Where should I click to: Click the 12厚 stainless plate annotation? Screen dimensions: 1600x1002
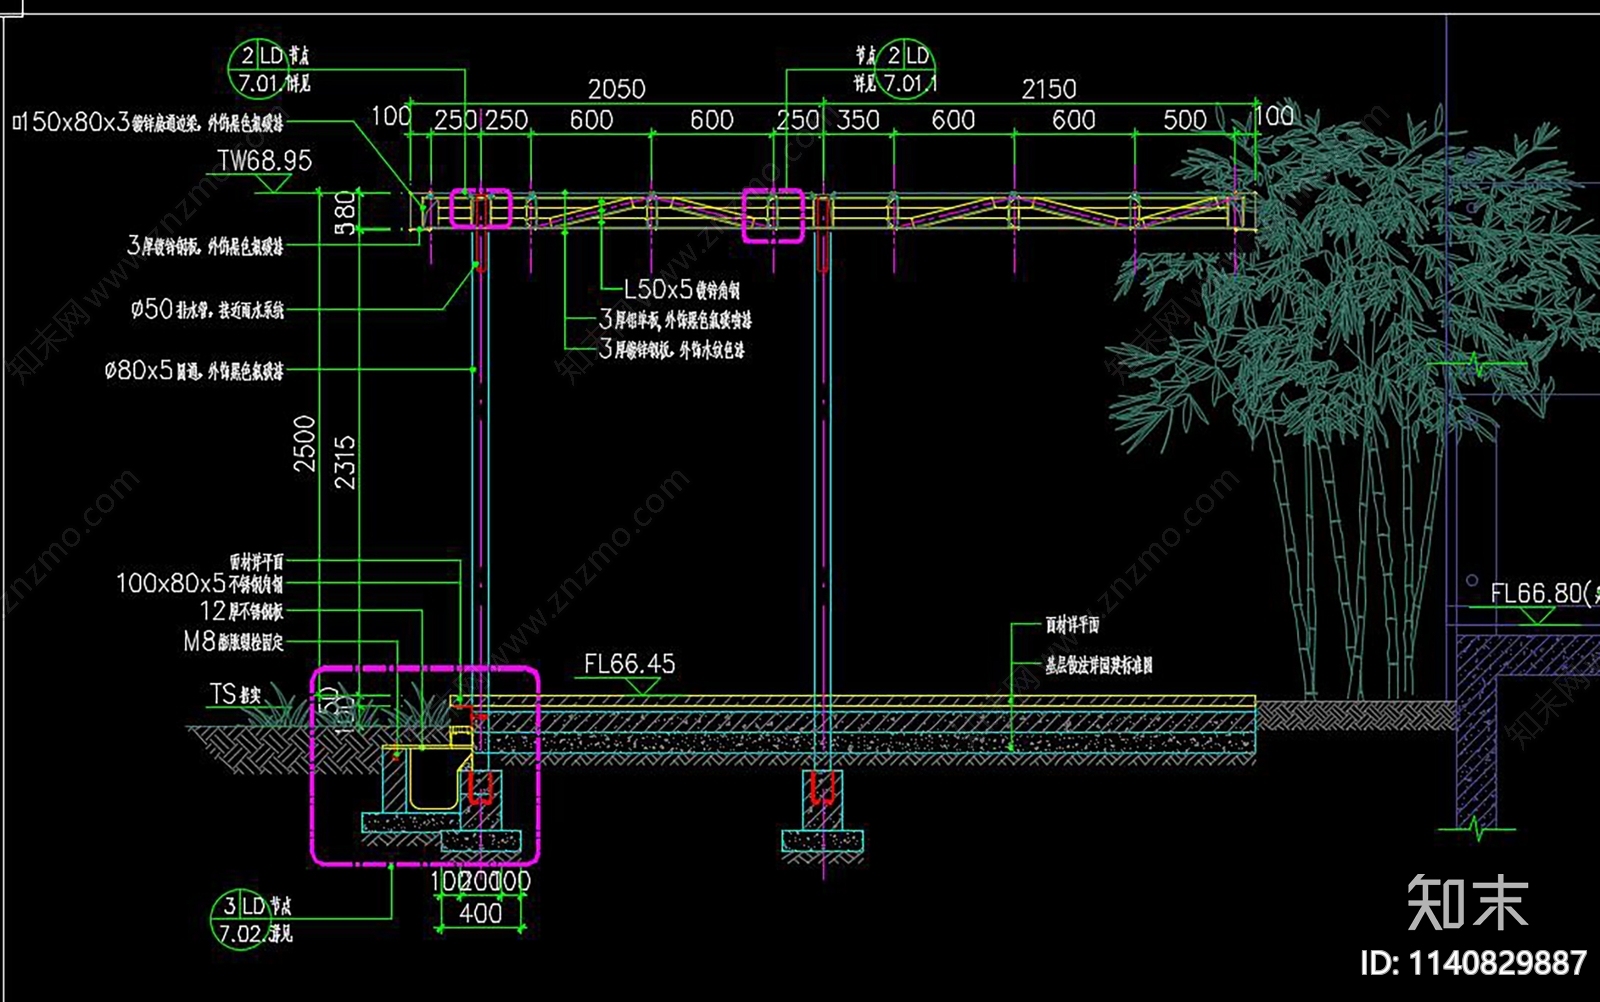pos(242,611)
